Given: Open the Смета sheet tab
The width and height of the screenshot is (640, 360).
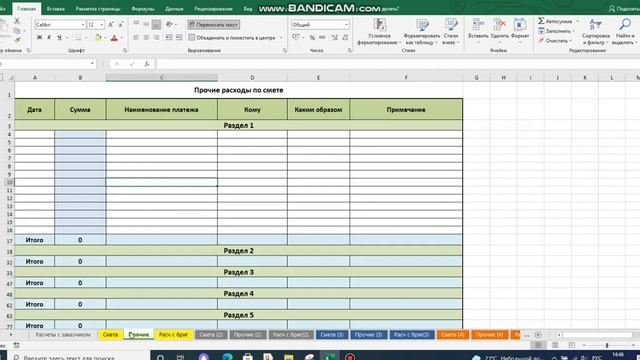Looking at the screenshot, I should (x=110, y=335).
